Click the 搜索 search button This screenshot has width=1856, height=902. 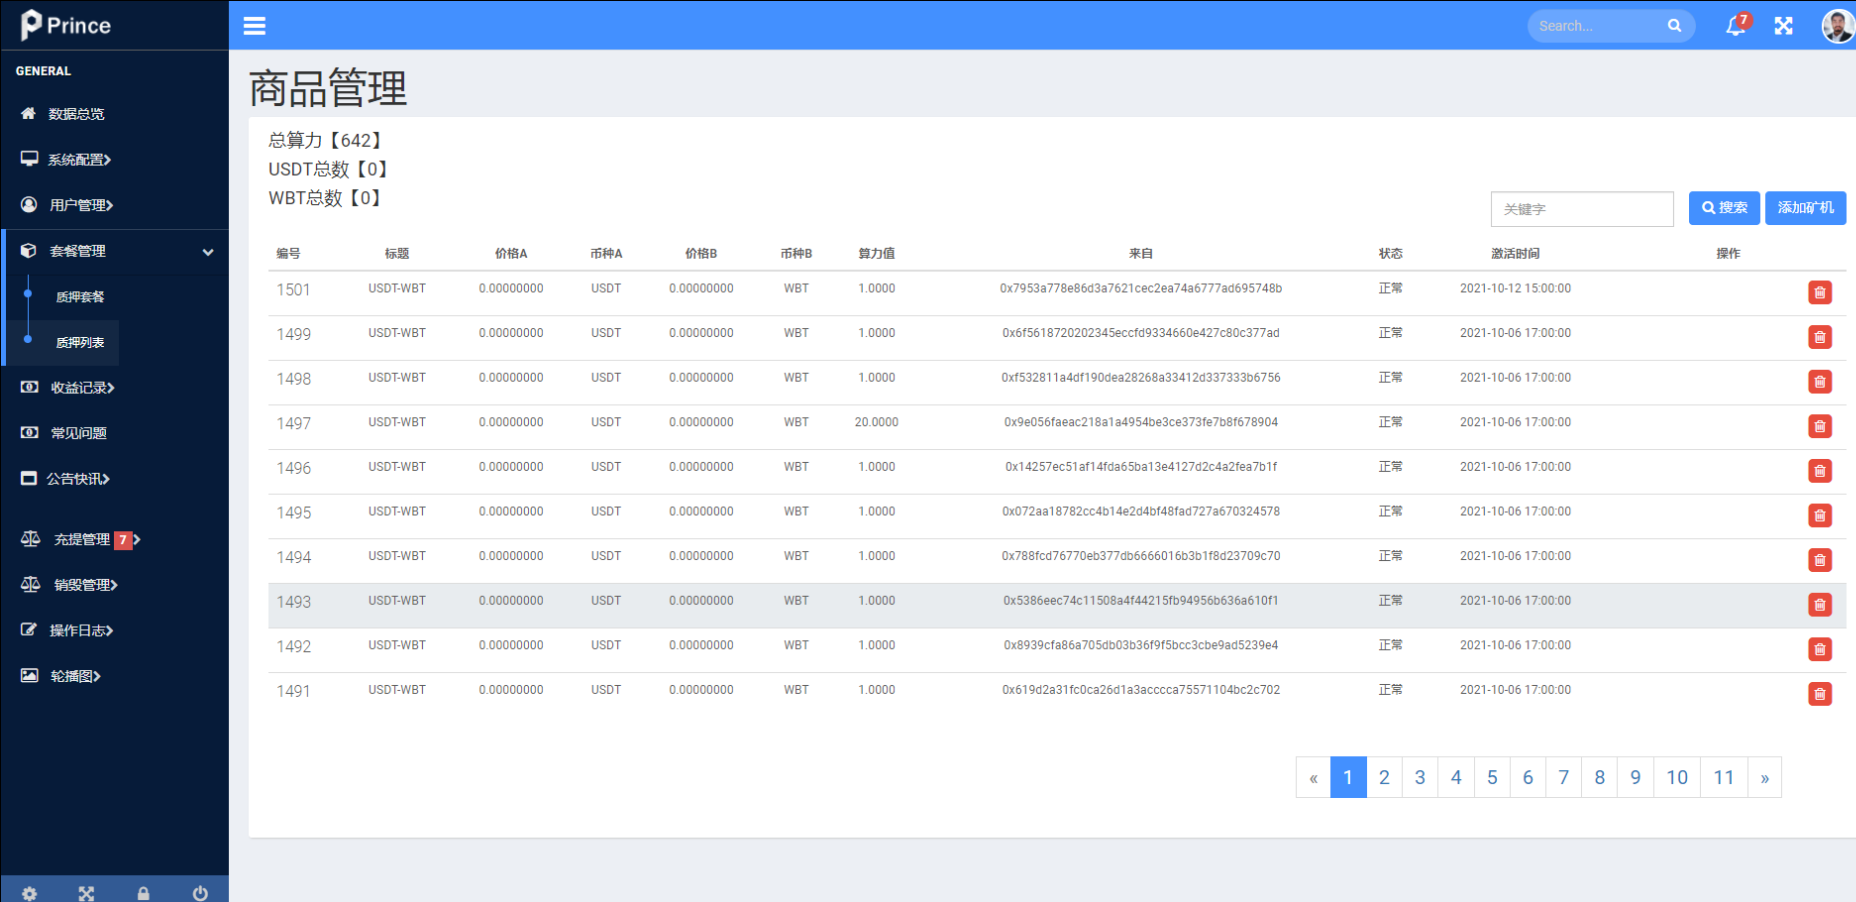tap(1724, 208)
